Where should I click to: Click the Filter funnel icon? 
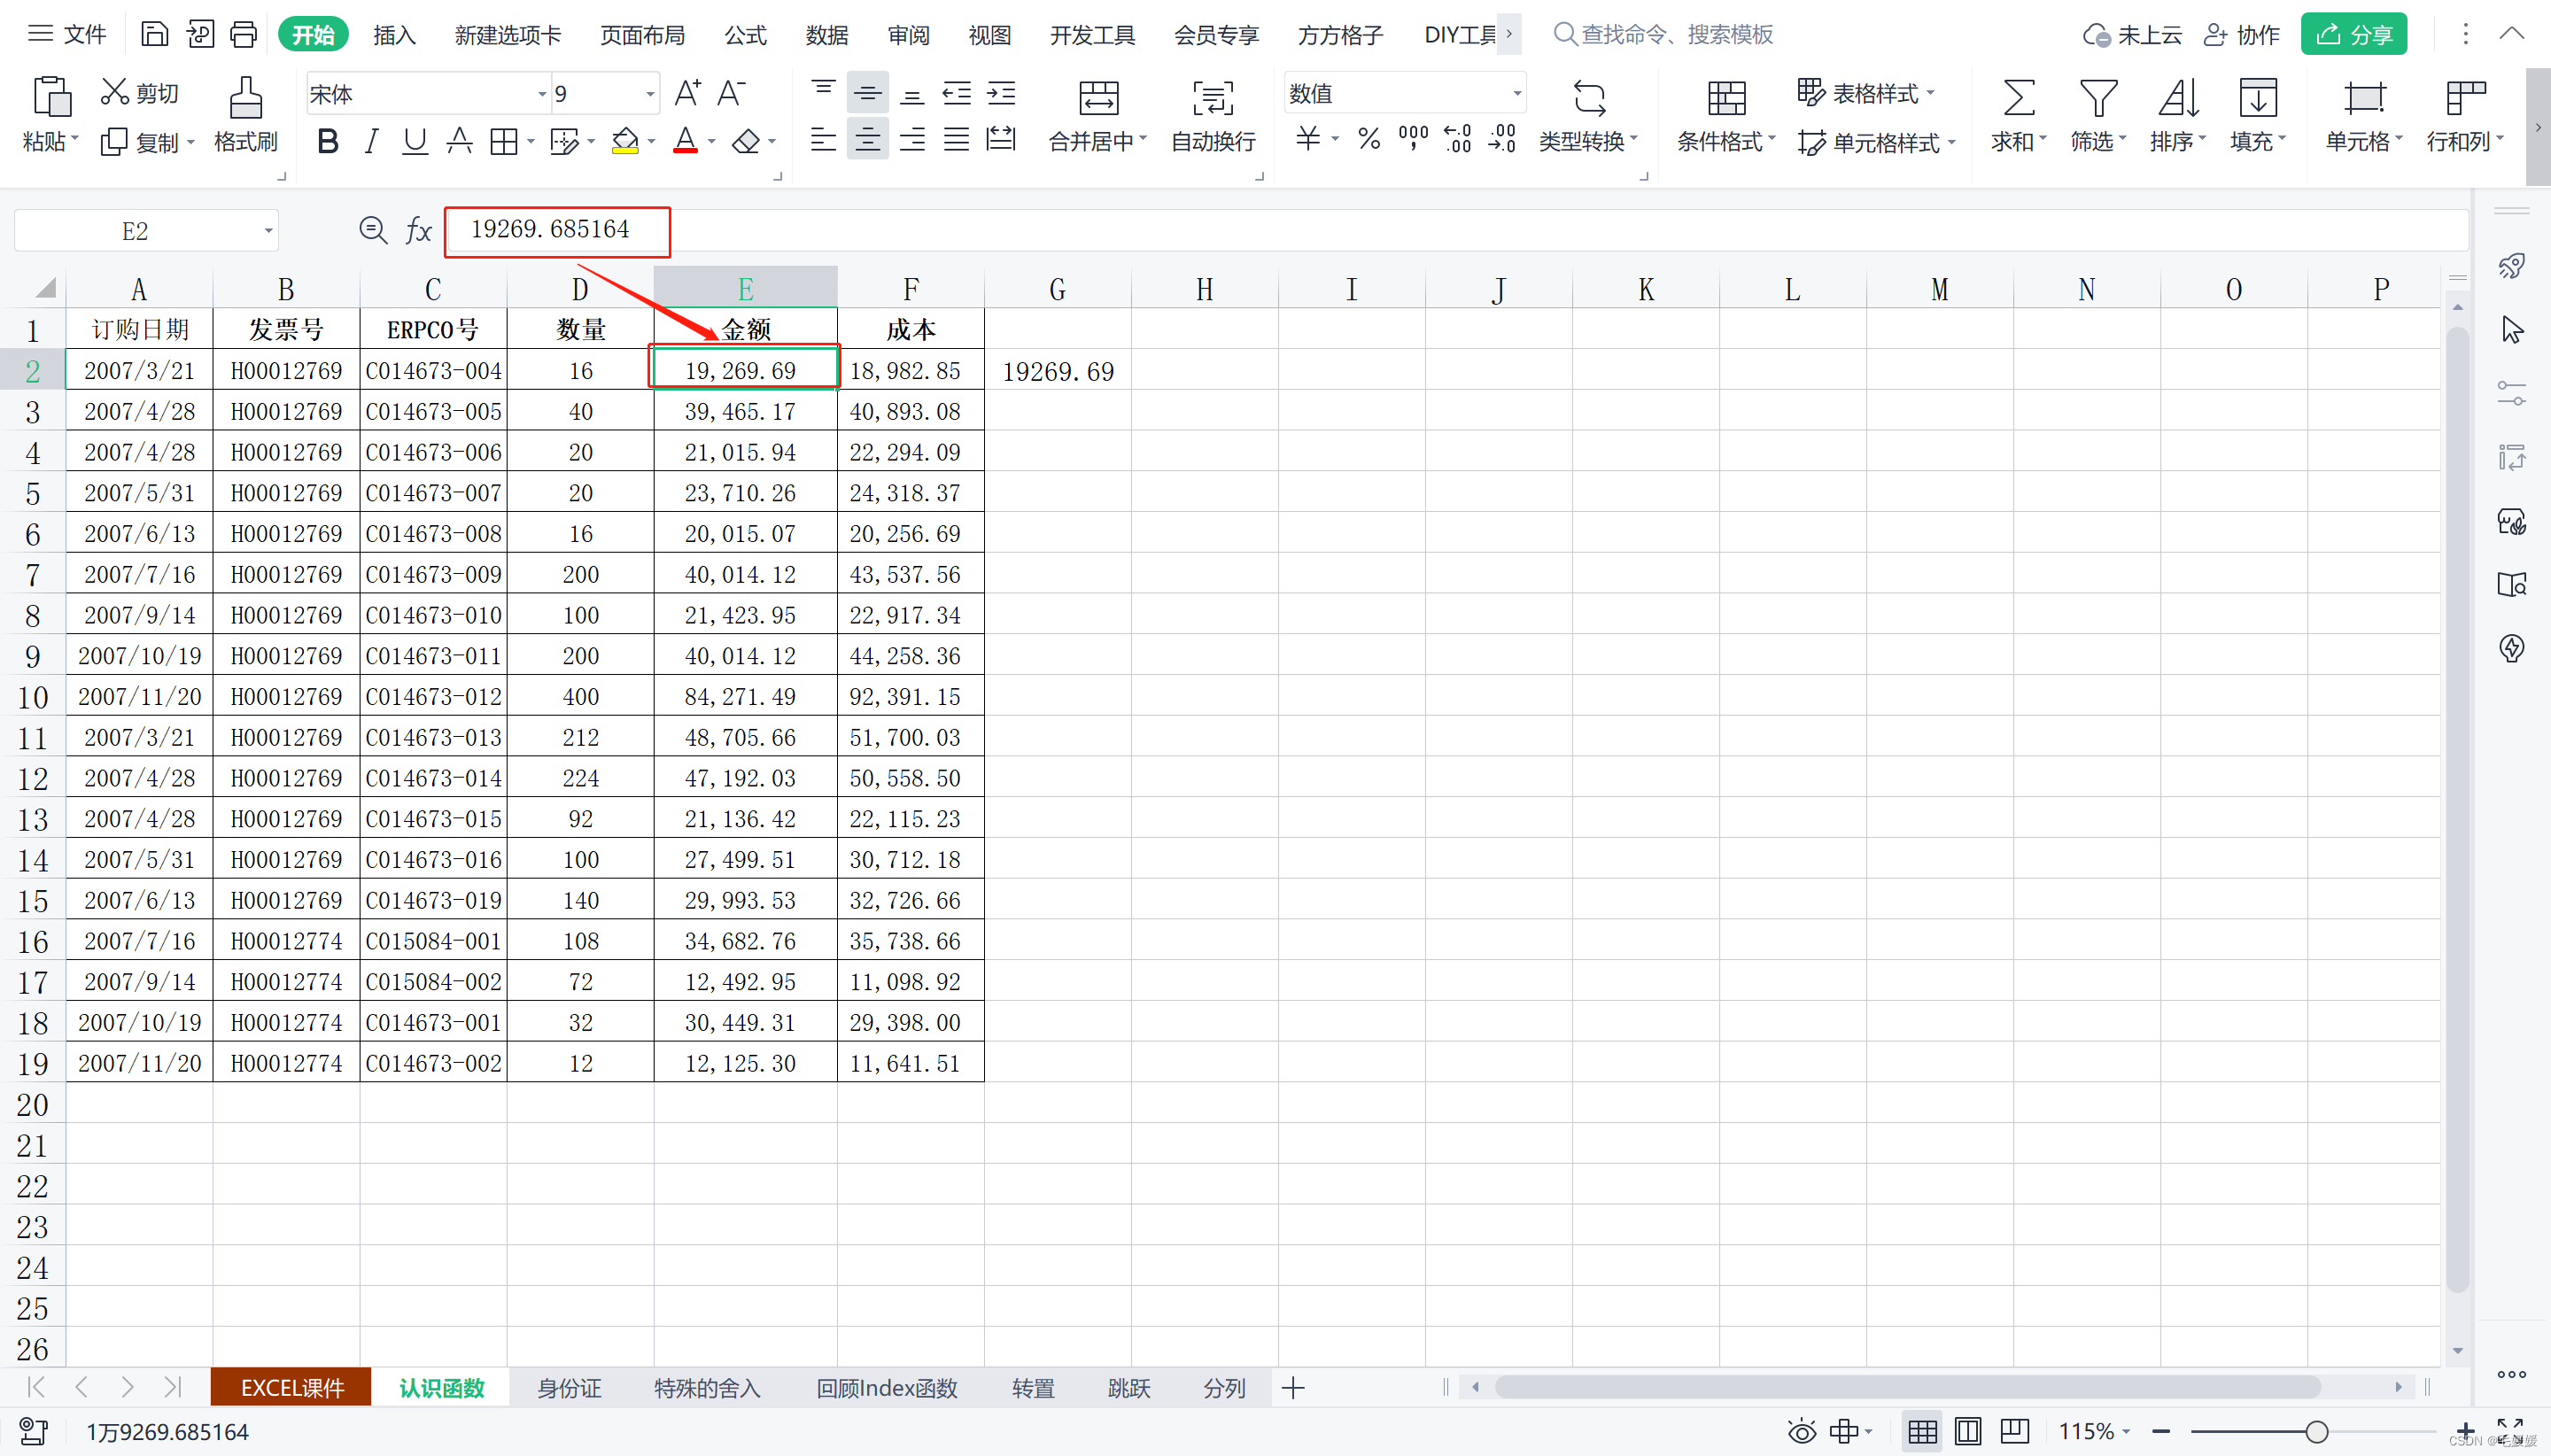[2098, 98]
